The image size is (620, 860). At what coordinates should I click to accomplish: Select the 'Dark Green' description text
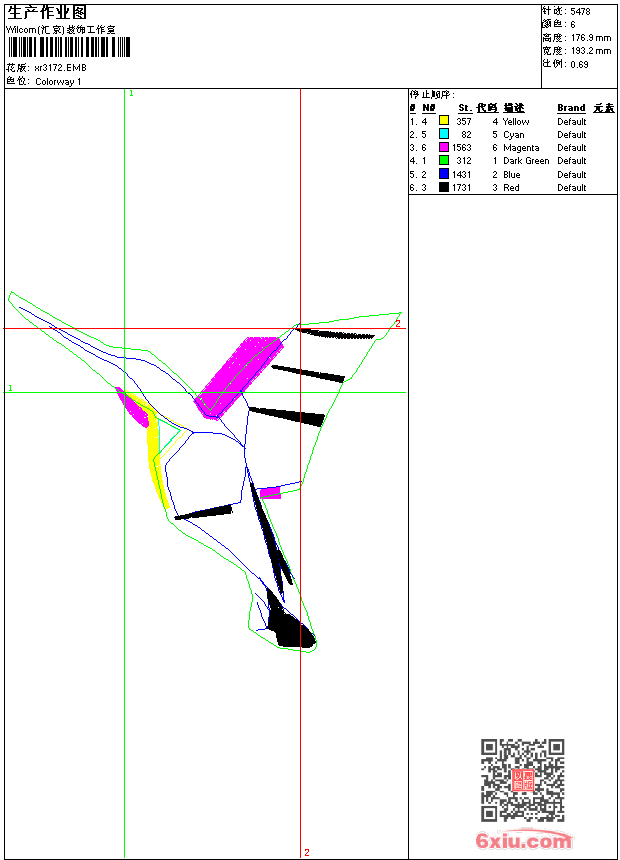pyautogui.click(x=526, y=161)
